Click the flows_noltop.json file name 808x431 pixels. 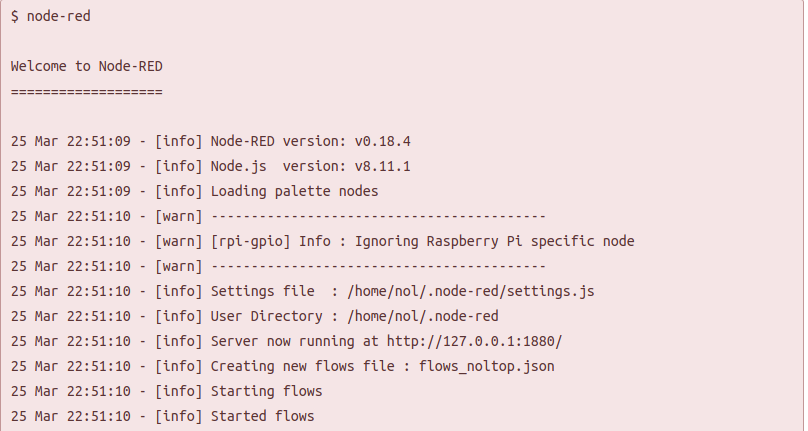(x=486, y=366)
